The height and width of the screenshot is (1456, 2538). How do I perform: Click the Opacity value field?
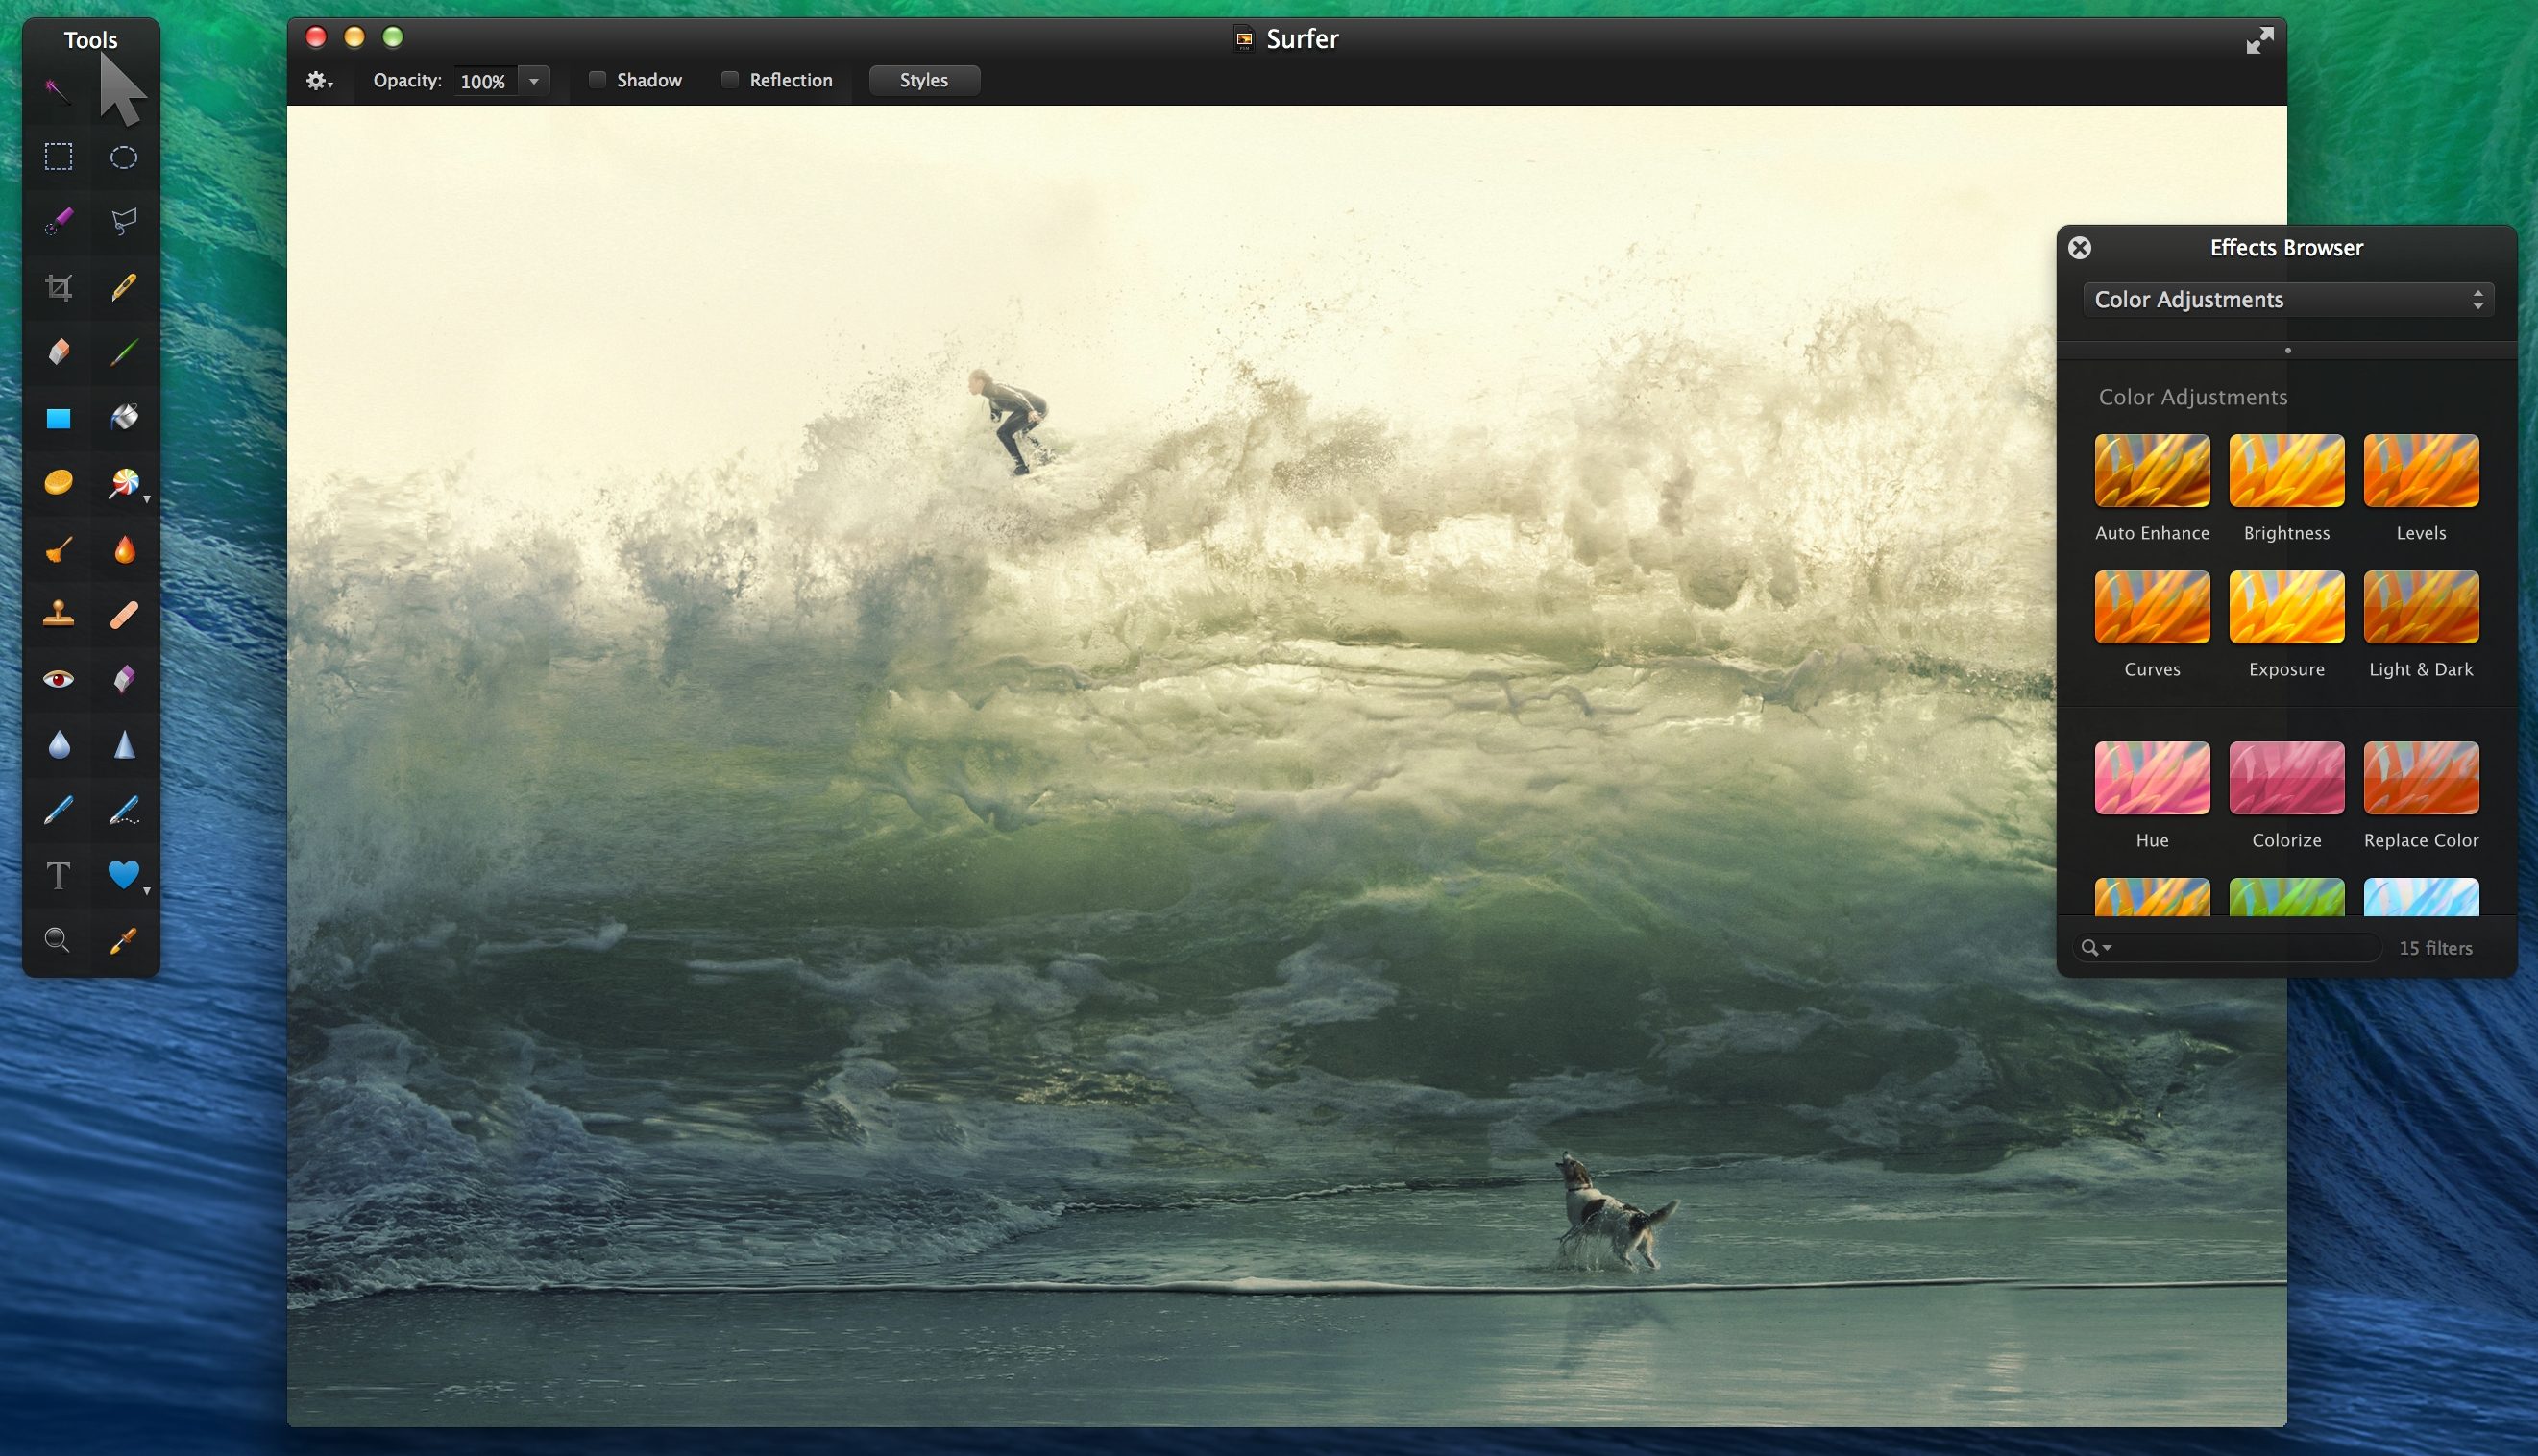click(x=486, y=81)
